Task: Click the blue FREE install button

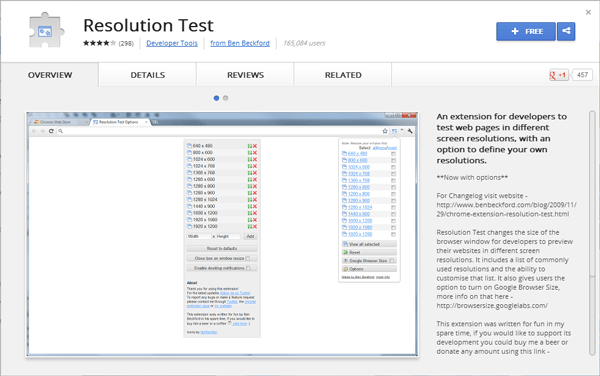Action: (x=526, y=31)
